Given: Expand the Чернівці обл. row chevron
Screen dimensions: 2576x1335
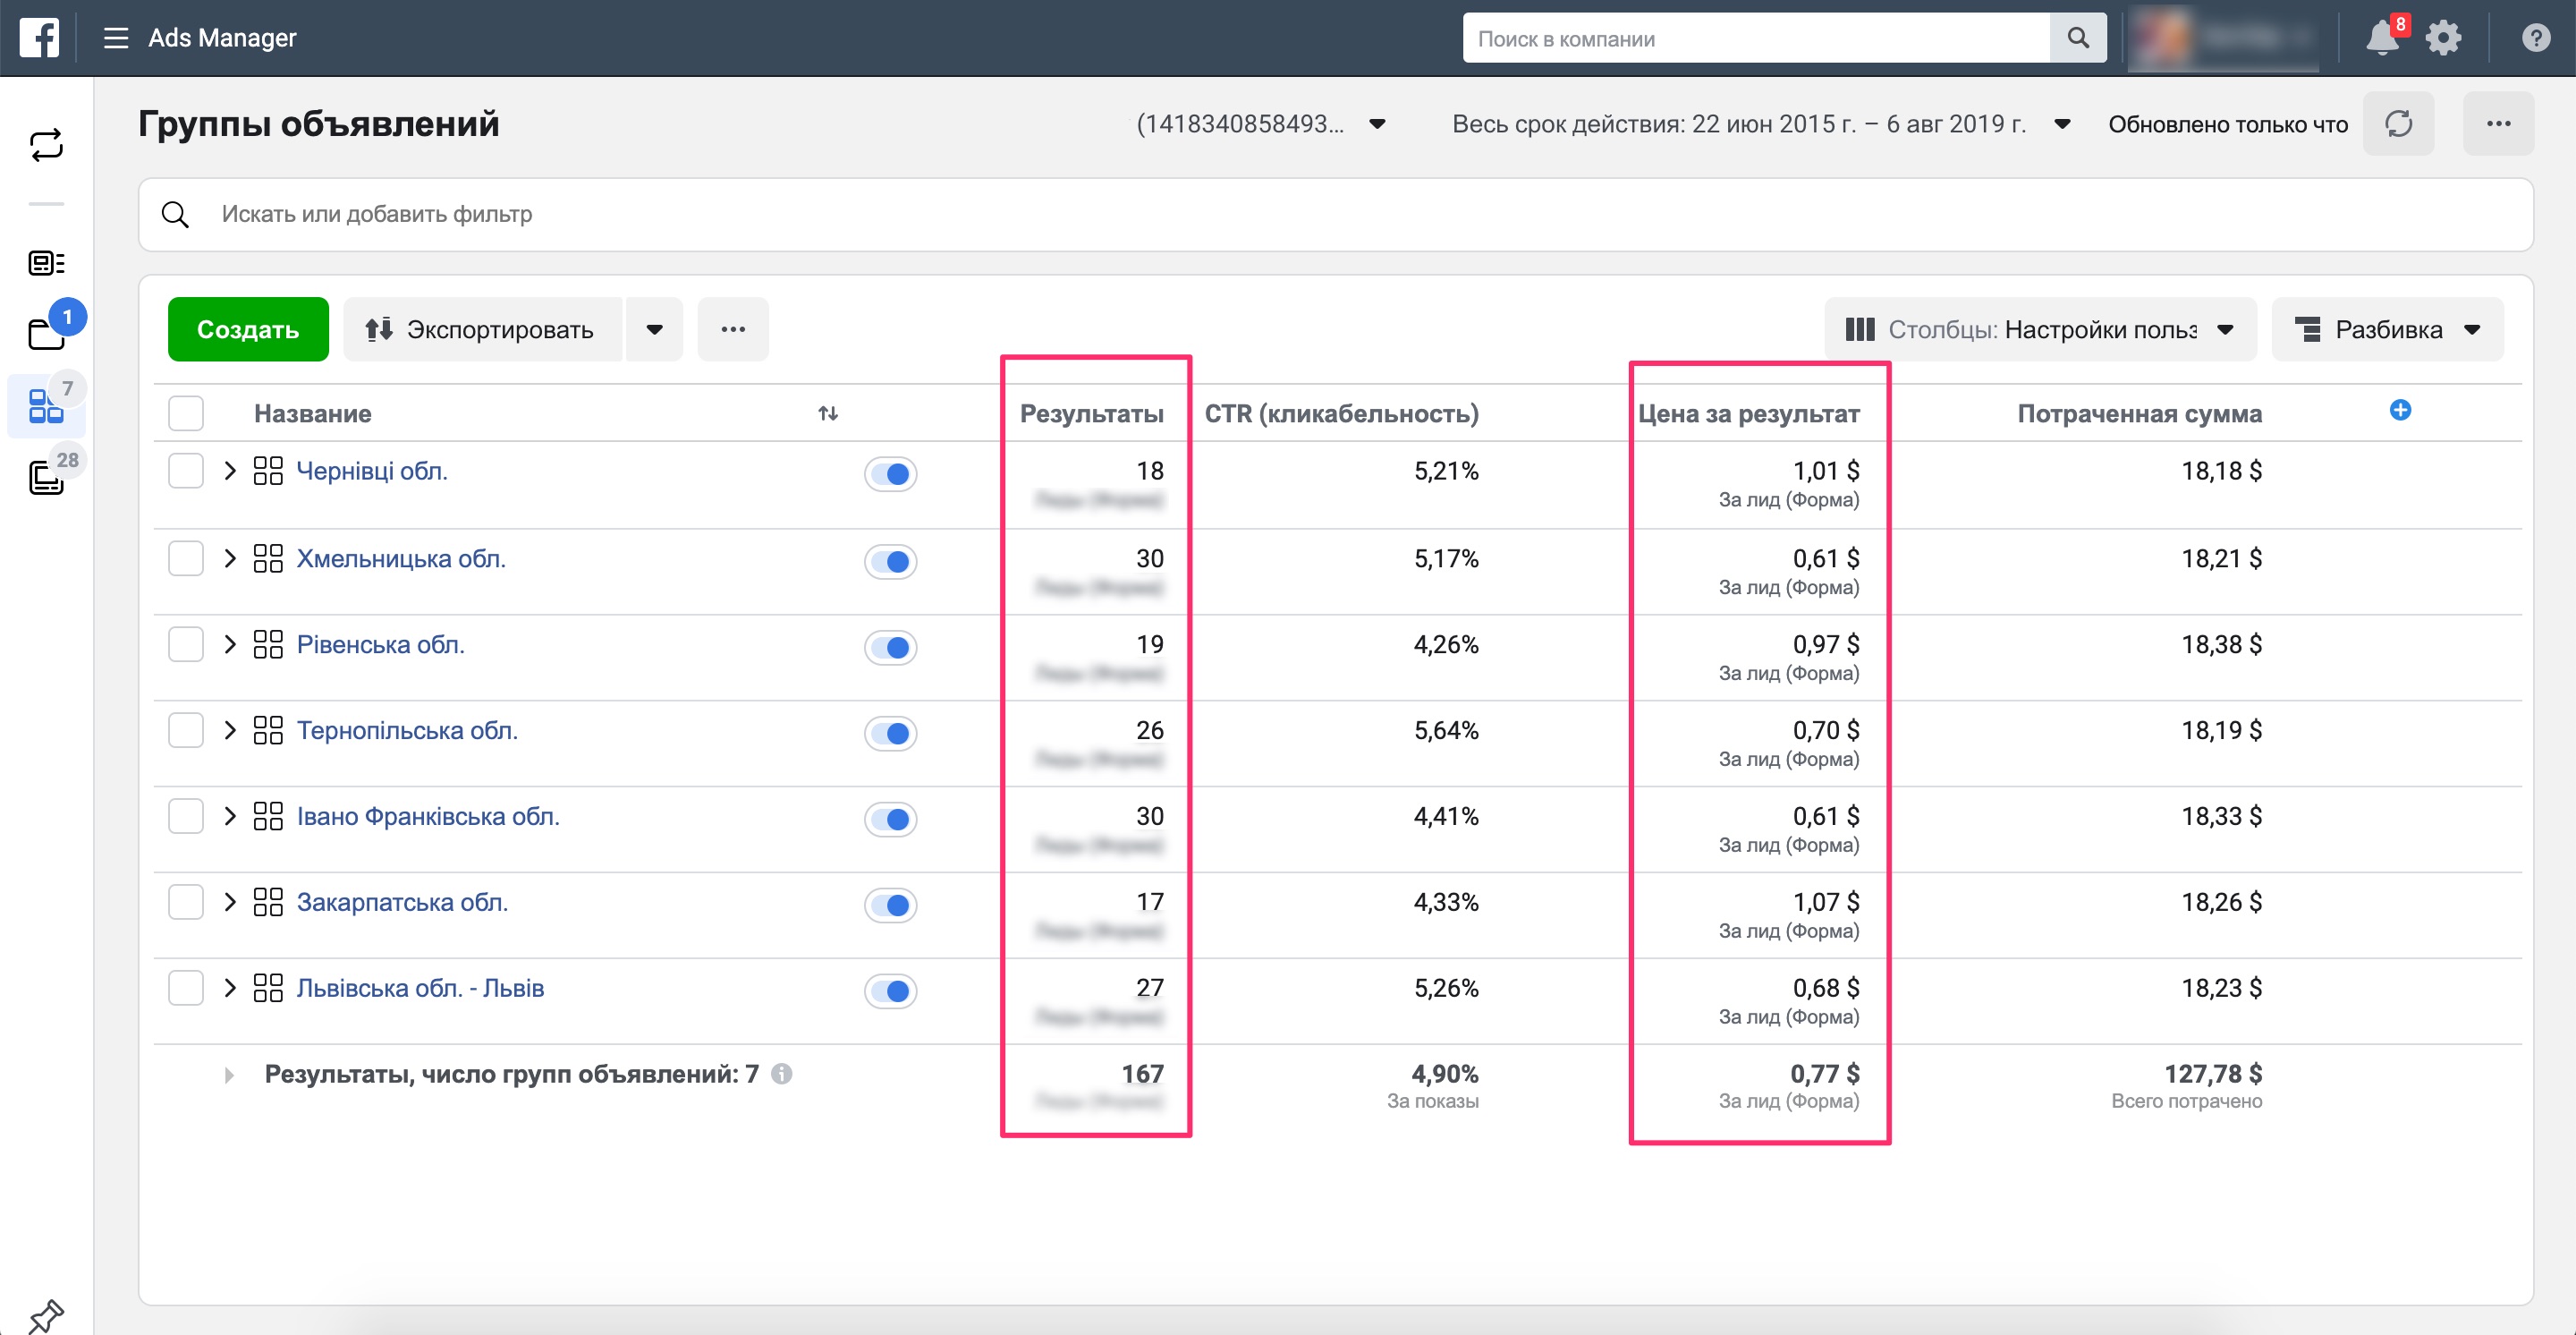Looking at the screenshot, I should (x=230, y=471).
